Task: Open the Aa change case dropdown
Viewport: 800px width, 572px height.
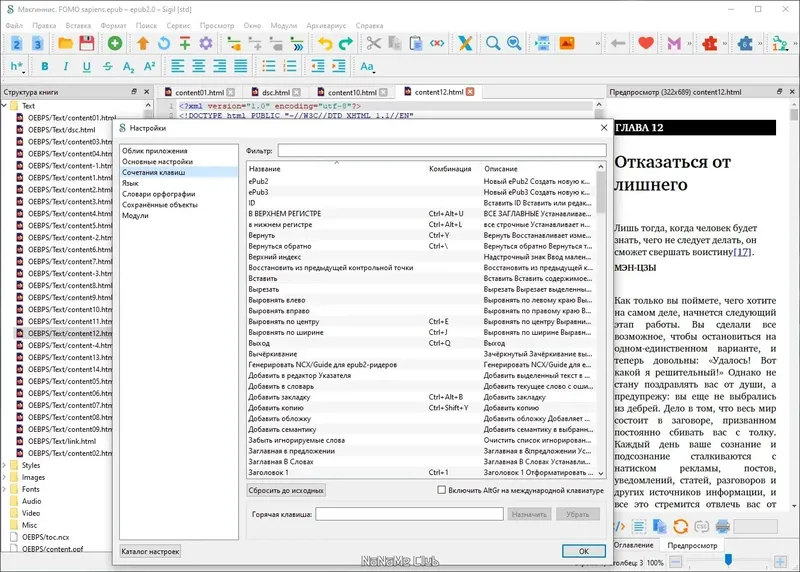Action: click(x=367, y=66)
